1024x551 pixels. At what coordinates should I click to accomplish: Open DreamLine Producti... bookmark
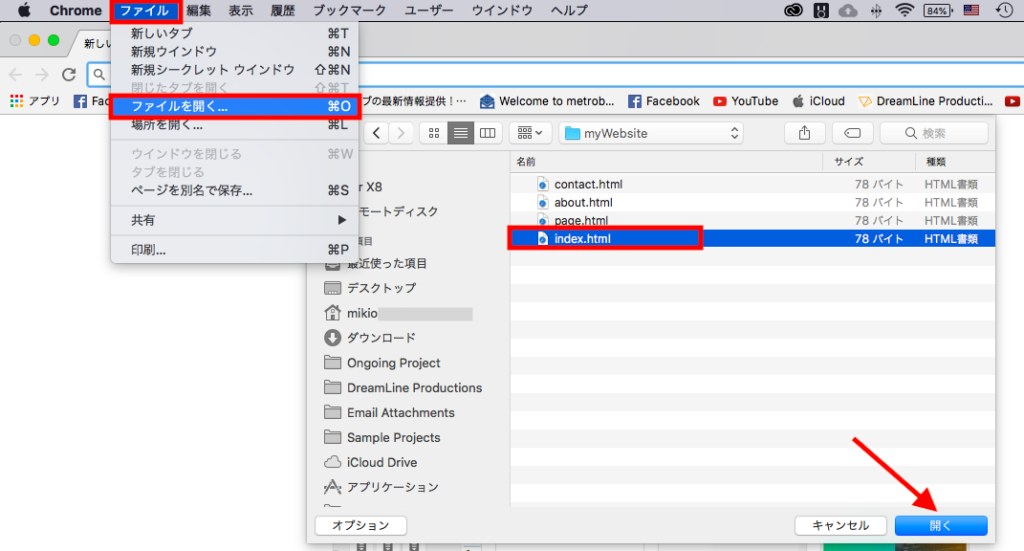click(925, 101)
